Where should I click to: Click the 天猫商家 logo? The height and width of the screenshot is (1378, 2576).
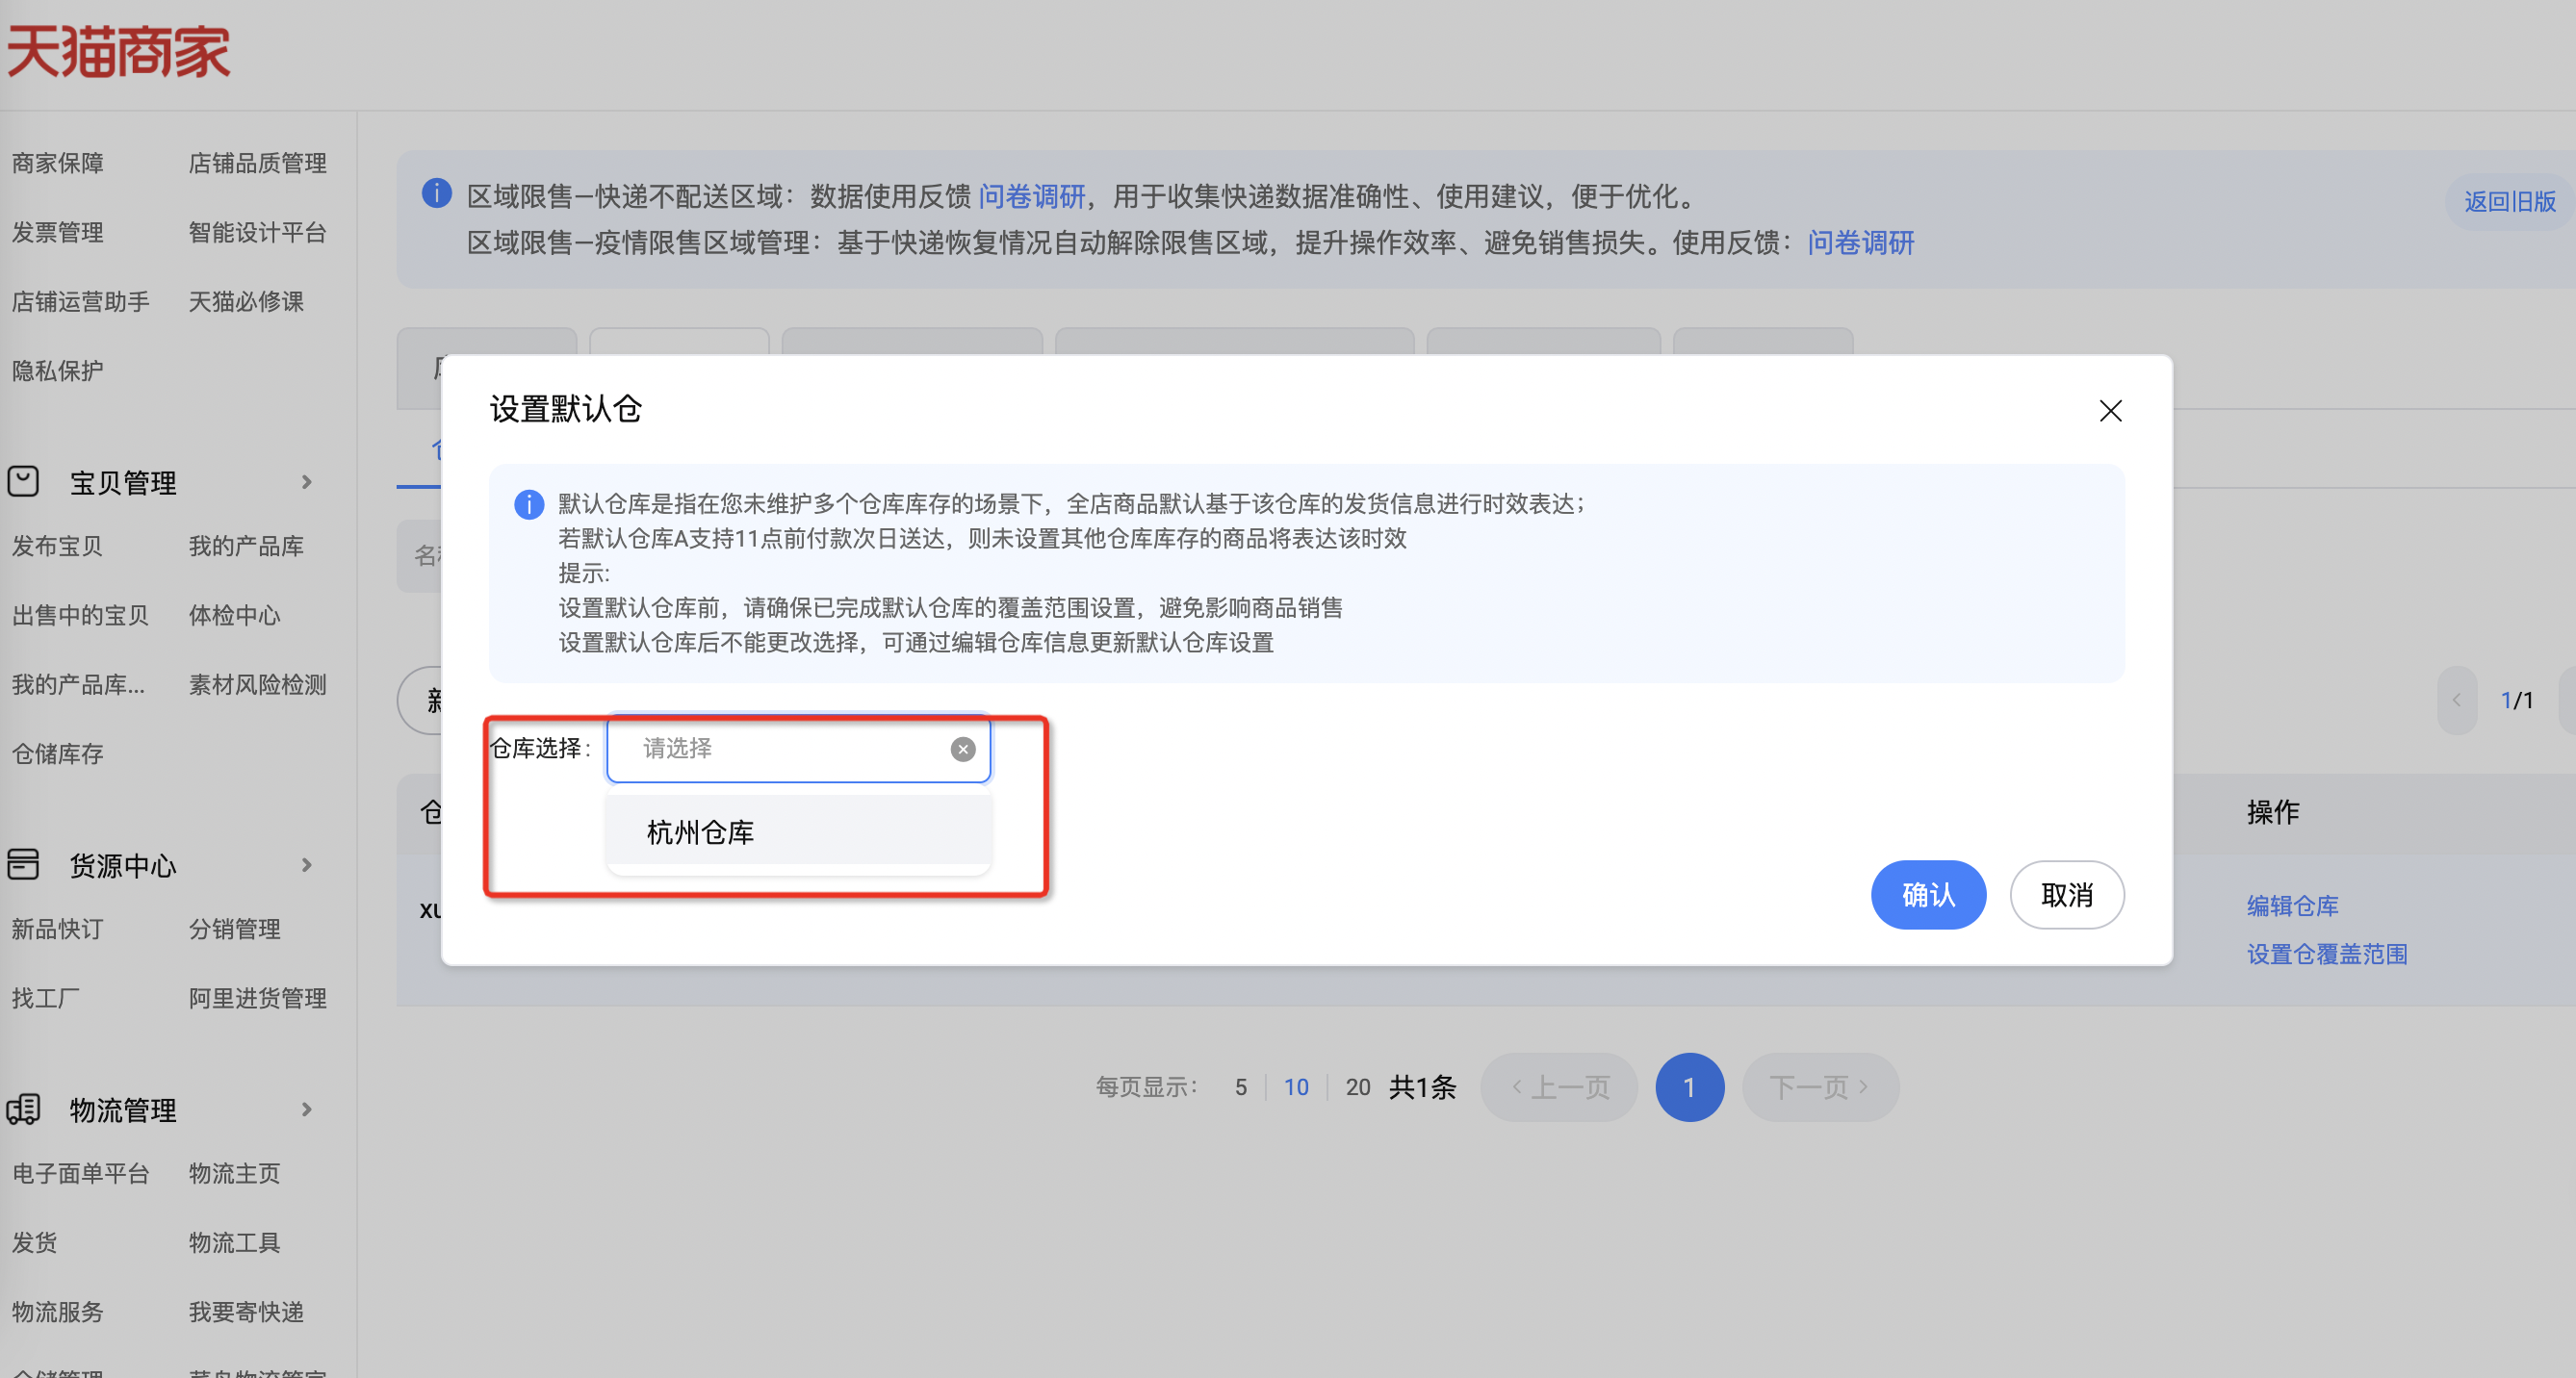tap(118, 51)
